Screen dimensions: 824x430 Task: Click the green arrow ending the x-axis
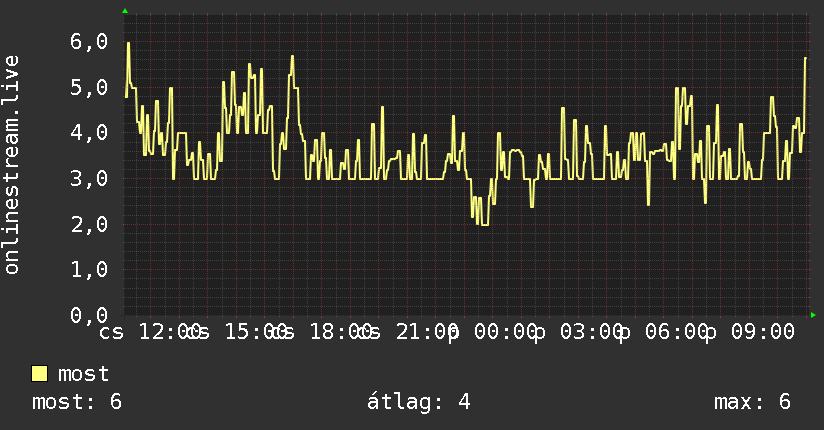tap(813, 315)
